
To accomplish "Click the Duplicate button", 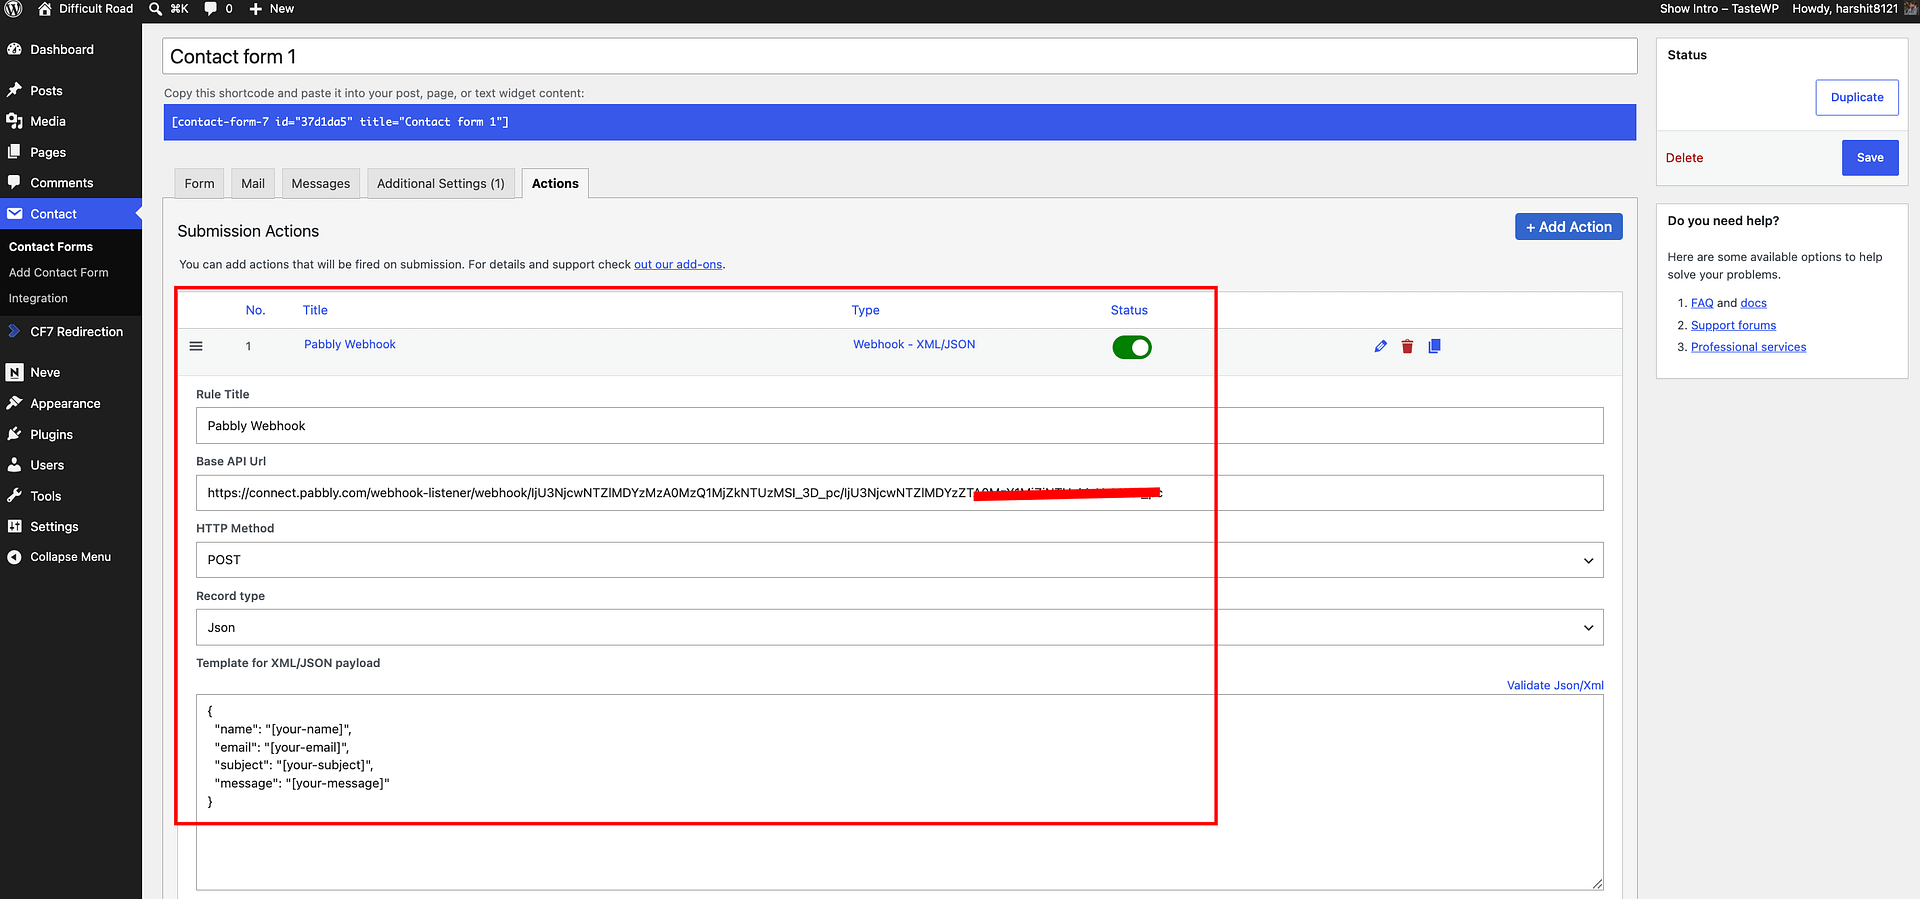I will (x=1857, y=97).
